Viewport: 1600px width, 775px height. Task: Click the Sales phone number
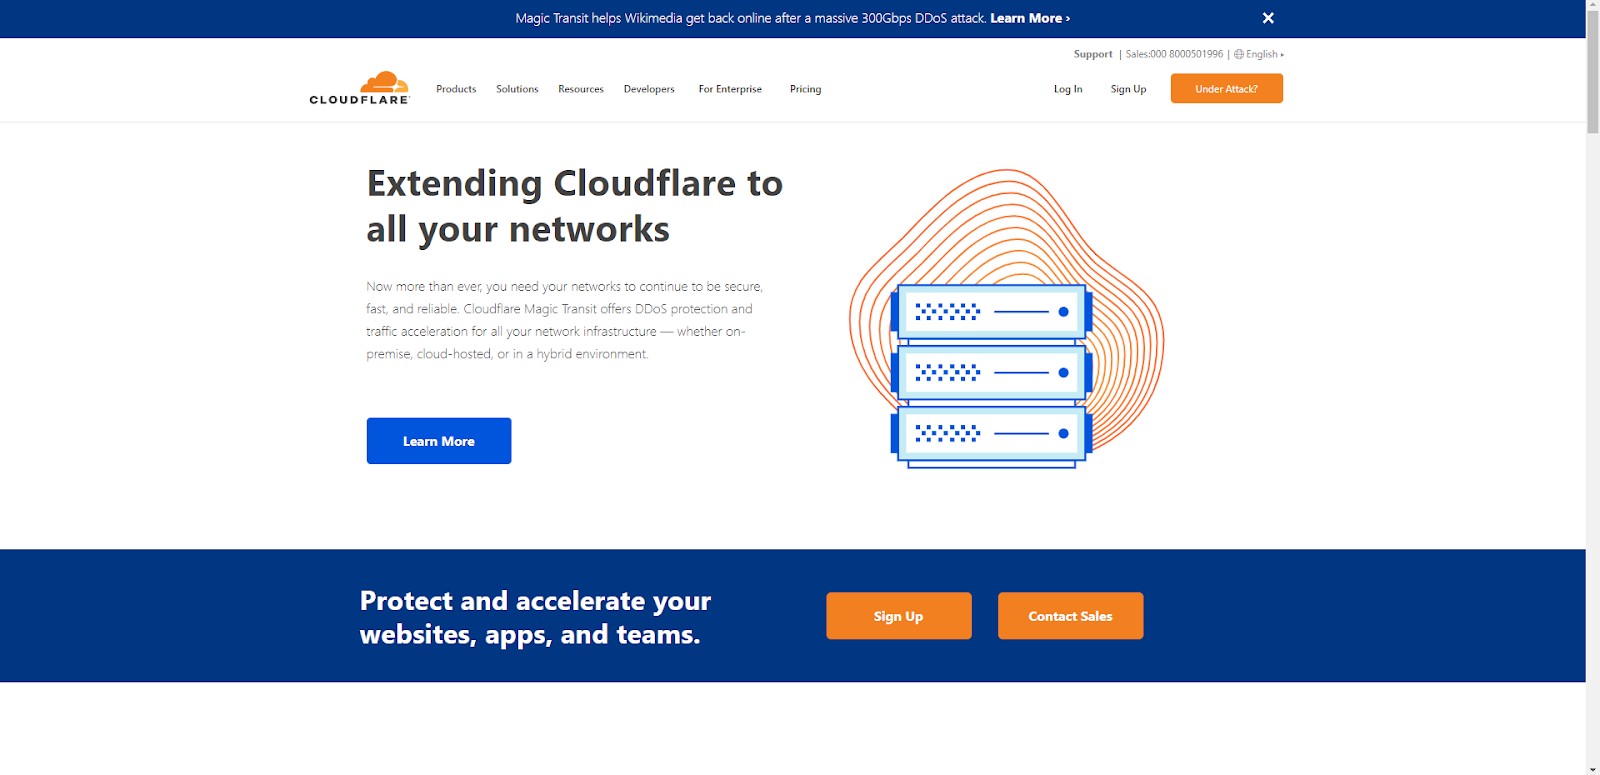pos(1174,54)
